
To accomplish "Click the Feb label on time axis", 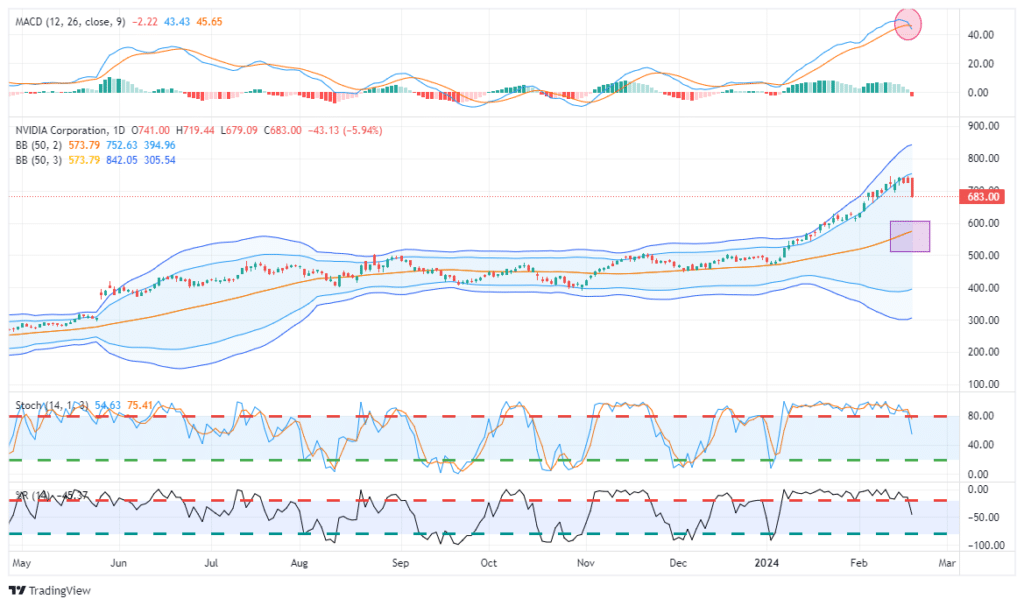I will pyautogui.click(x=859, y=563).
